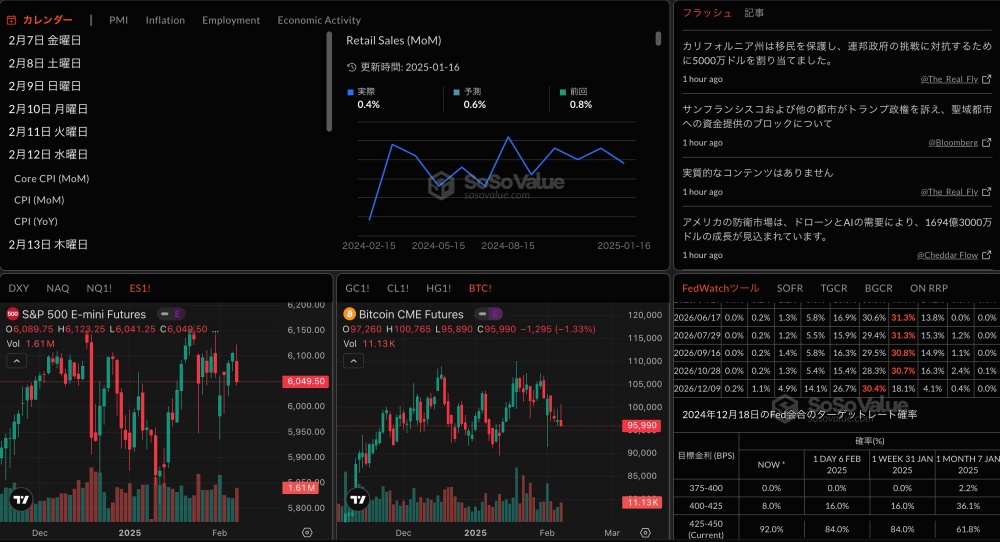
Task: Switch to the ON RRP tab
Action: [929, 288]
